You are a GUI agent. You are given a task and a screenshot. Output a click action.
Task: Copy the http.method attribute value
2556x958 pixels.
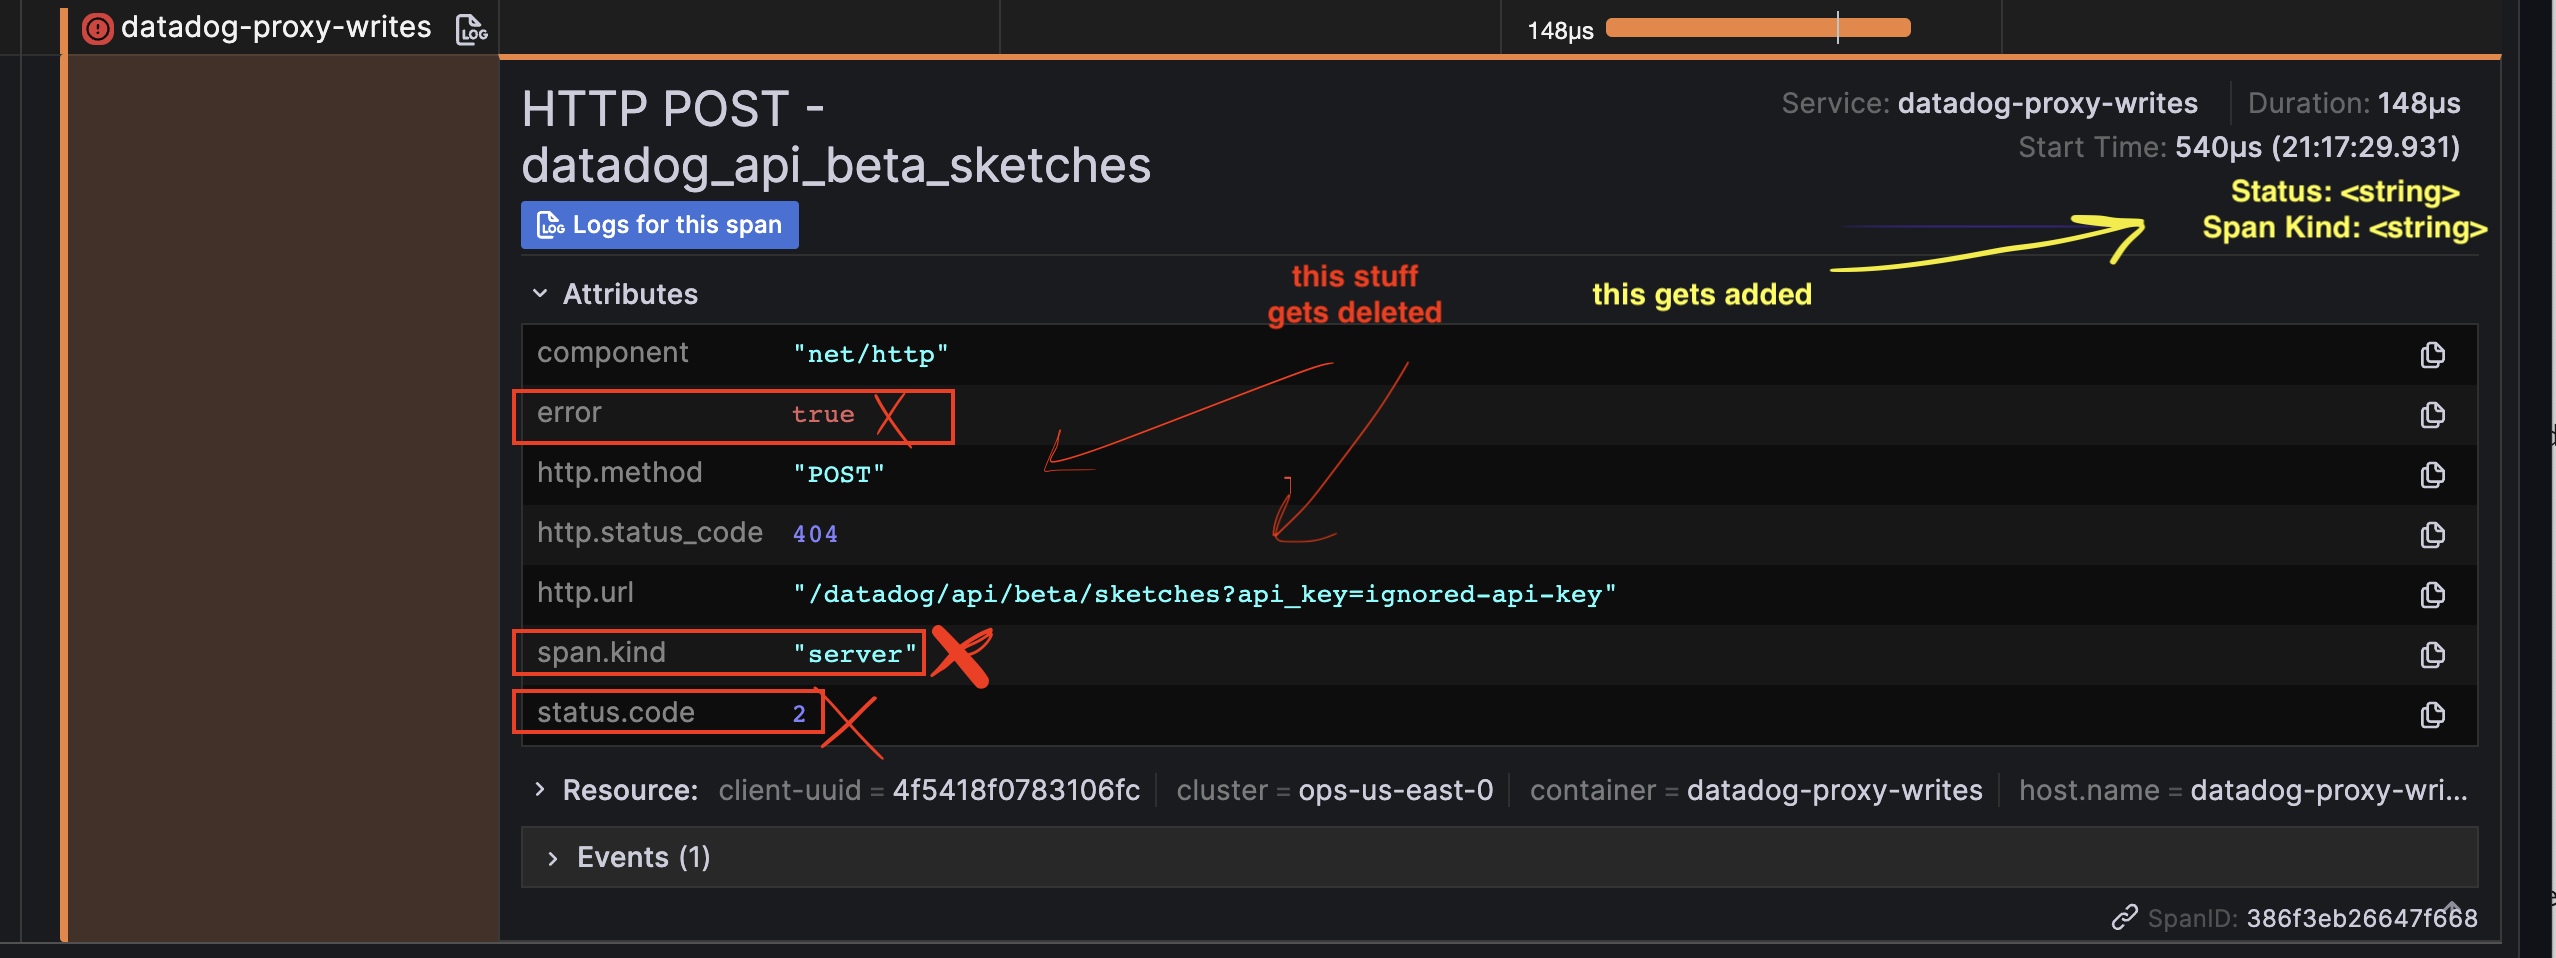pos(2432,476)
